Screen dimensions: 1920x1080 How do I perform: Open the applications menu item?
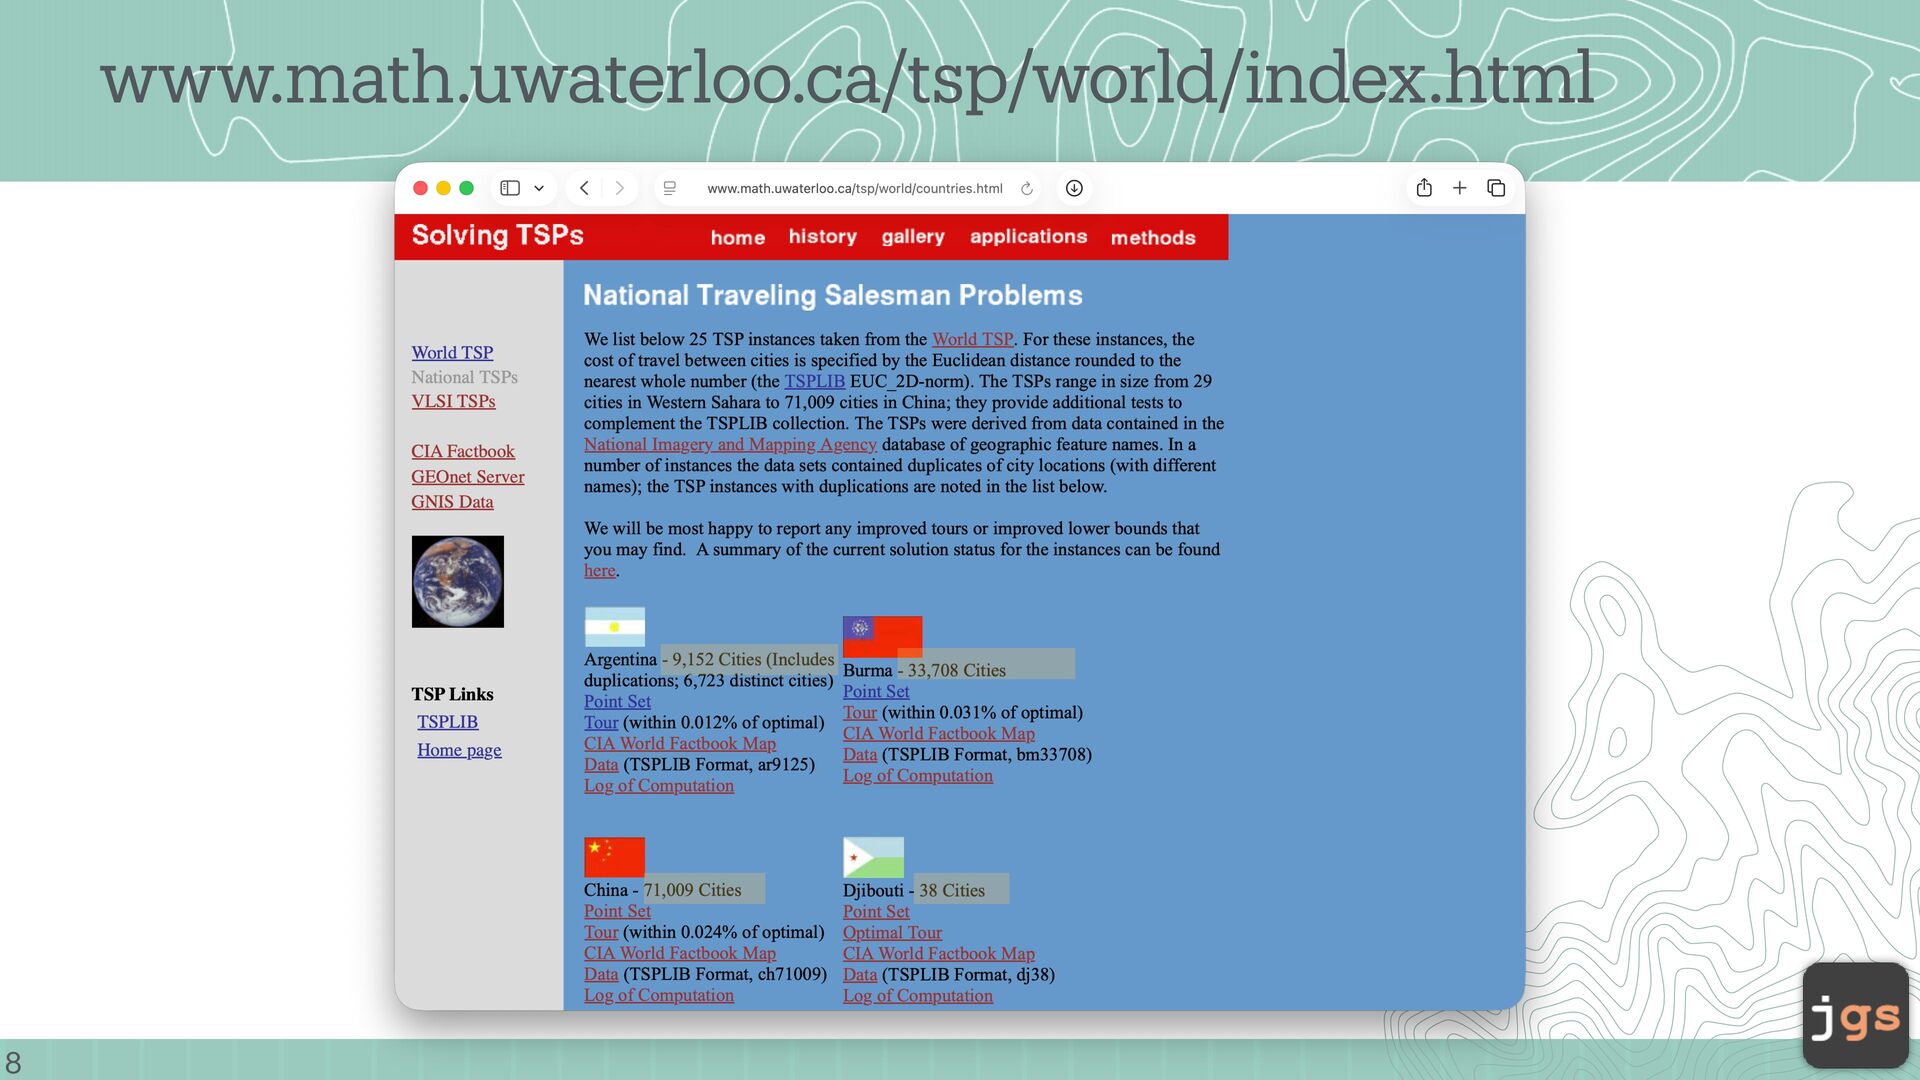pyautogui.click(x=1028, y=237)
